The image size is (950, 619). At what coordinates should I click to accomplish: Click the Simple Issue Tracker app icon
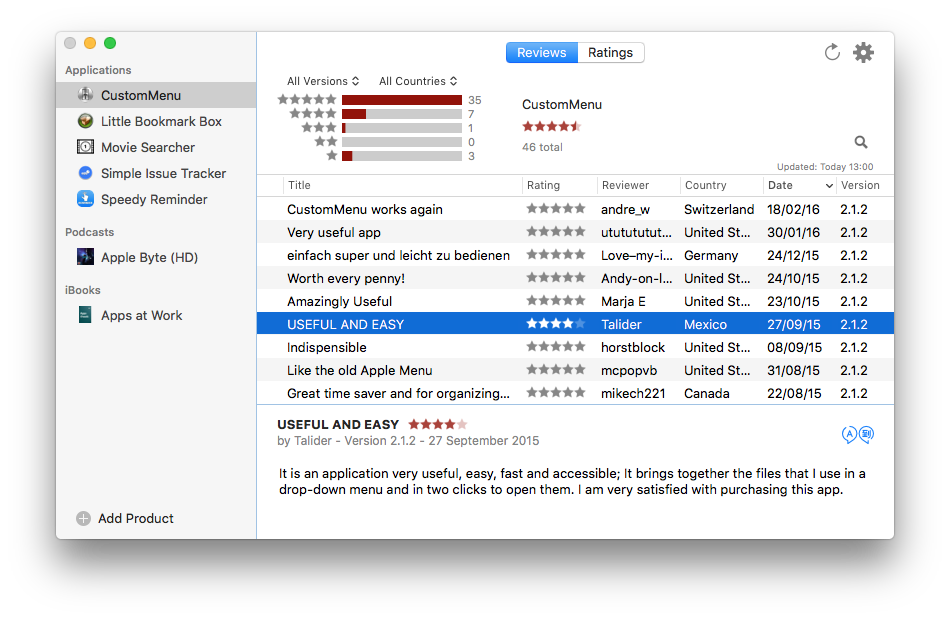pyautogui.click(x=85, y=173)
